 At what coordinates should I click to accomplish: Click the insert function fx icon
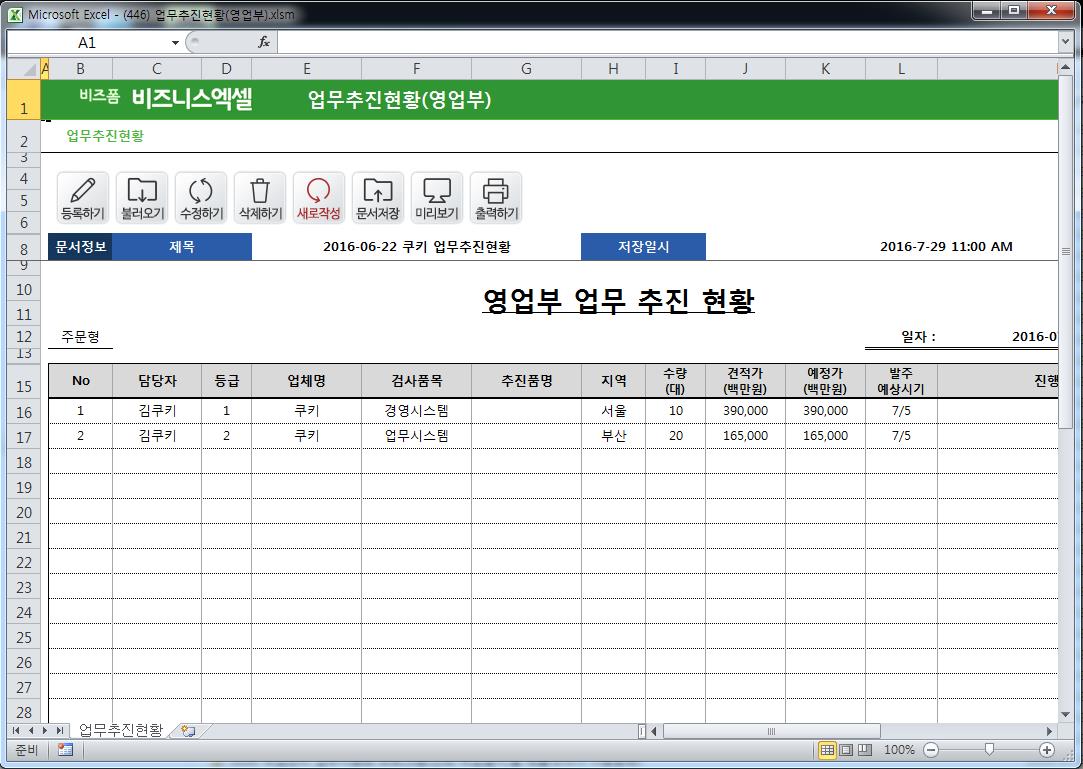click(264, 43)
